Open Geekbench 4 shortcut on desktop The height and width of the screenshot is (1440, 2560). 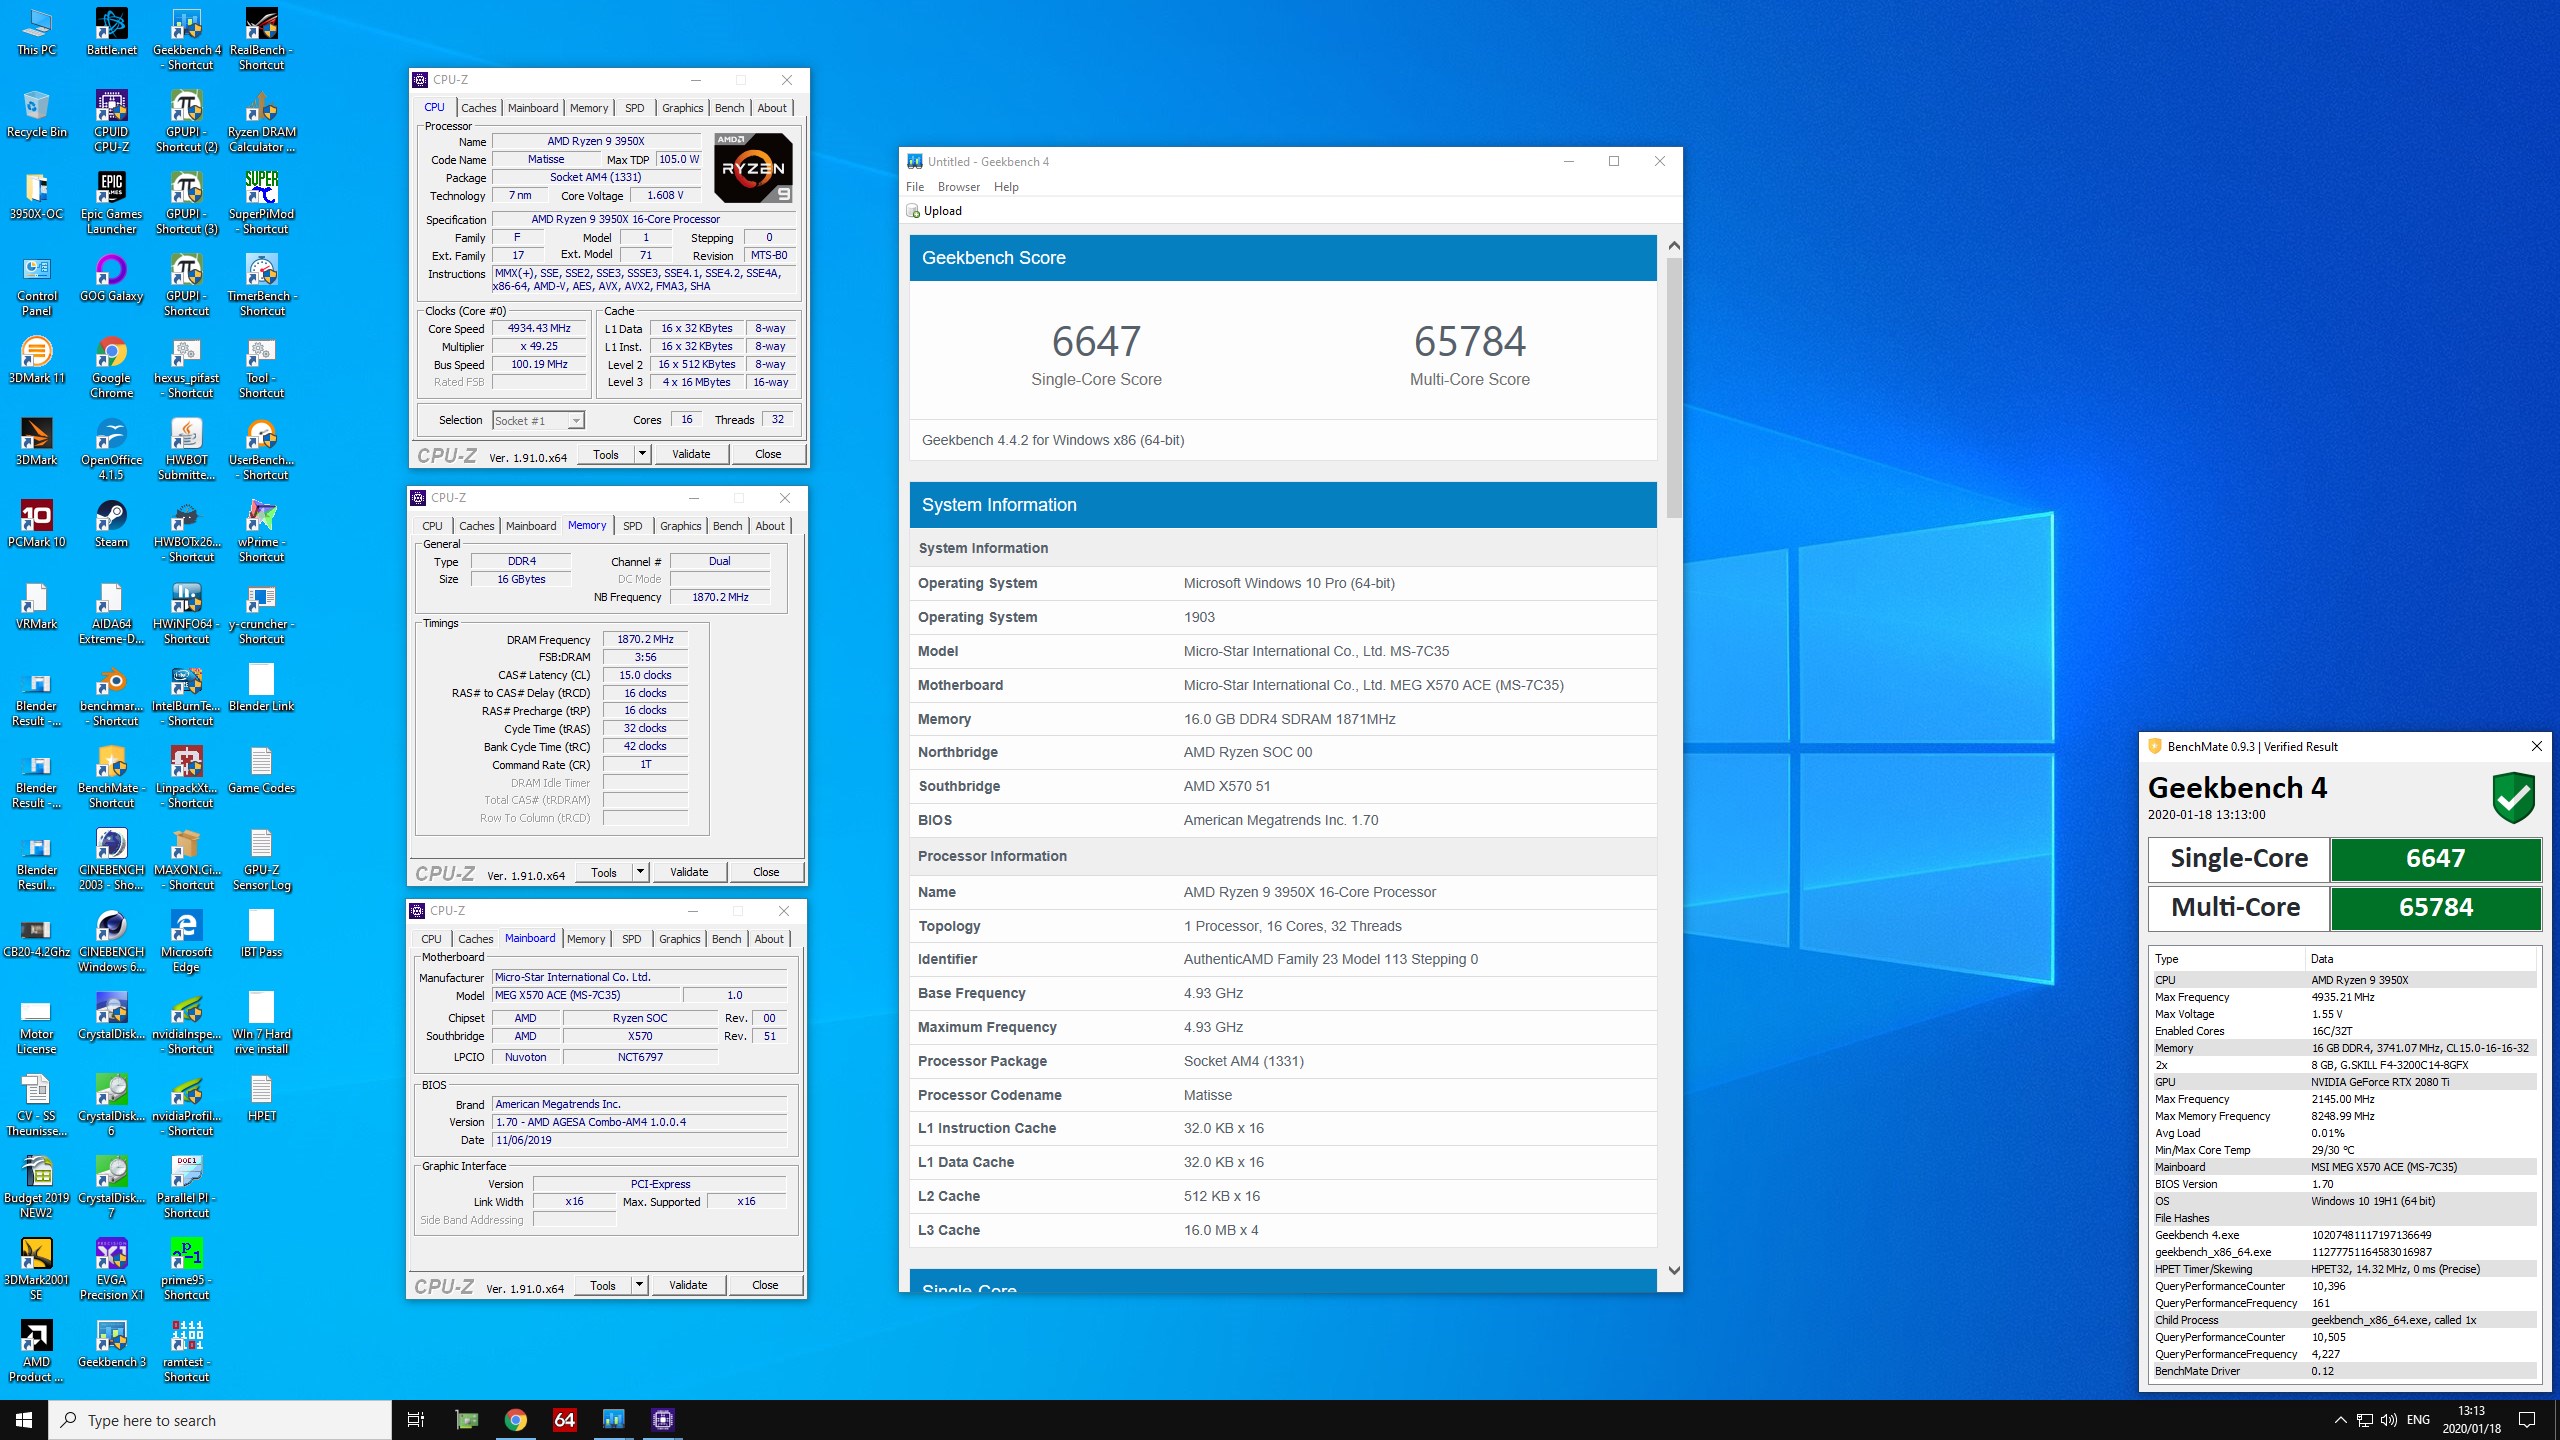pos(187,40)
